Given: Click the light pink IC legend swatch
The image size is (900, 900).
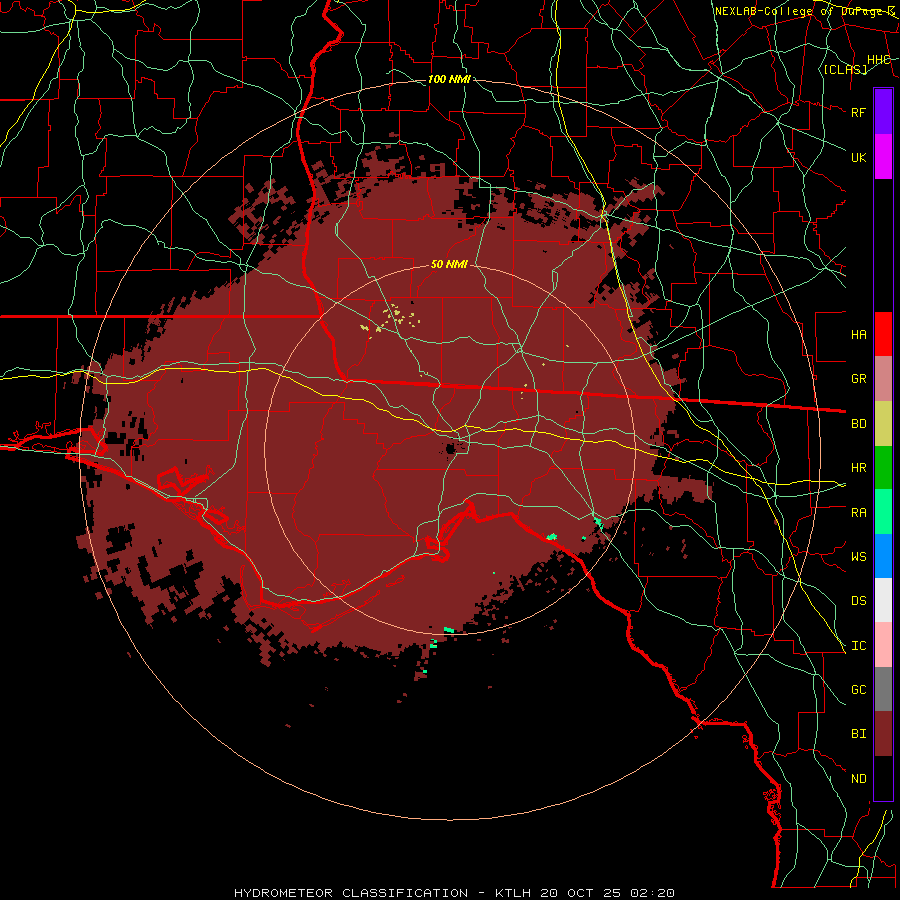Looking at the screenshot, I should 883,645.
